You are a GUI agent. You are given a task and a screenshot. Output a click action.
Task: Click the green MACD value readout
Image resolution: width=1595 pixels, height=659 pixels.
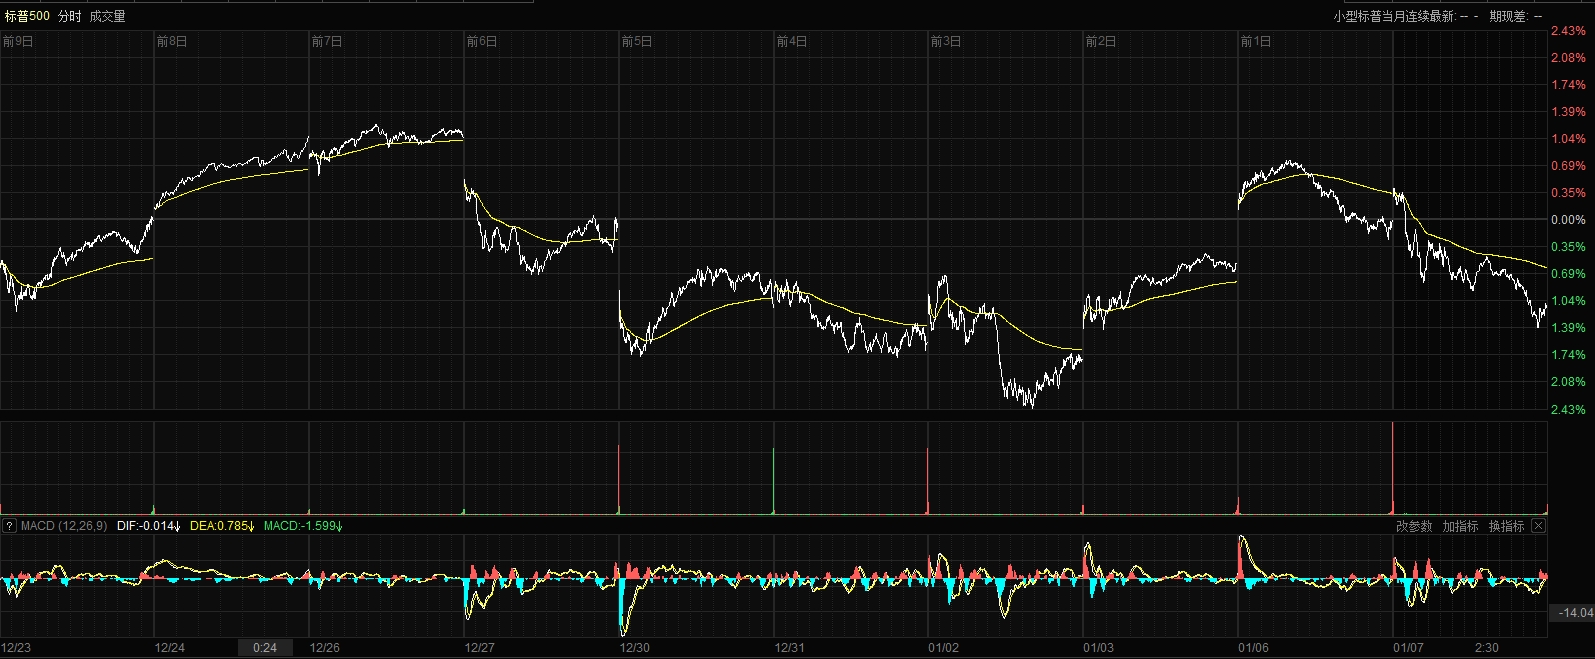pos(302,526)
